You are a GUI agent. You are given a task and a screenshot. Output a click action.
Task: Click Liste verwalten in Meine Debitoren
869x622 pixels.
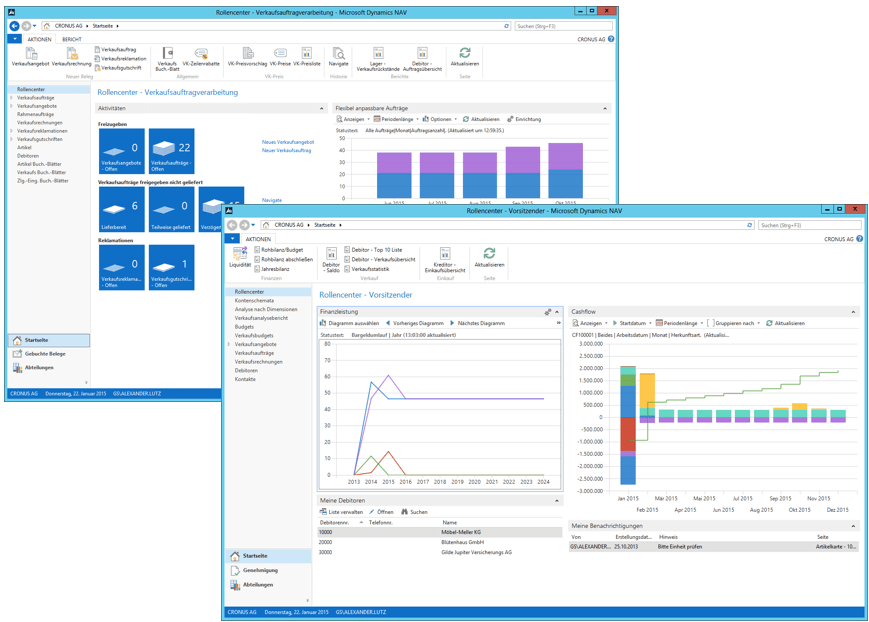(x=341, y=512)
